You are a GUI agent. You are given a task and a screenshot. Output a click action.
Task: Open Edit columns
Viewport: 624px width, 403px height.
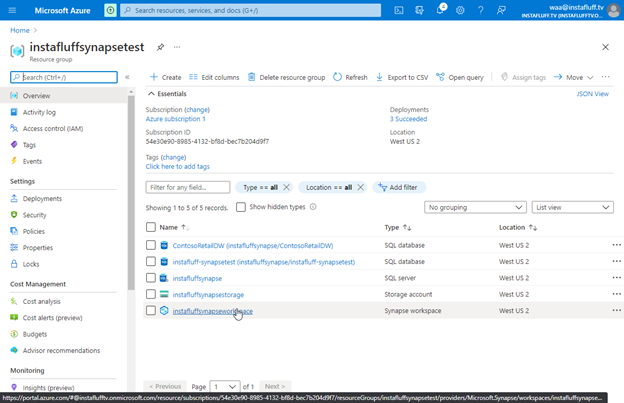214,77
